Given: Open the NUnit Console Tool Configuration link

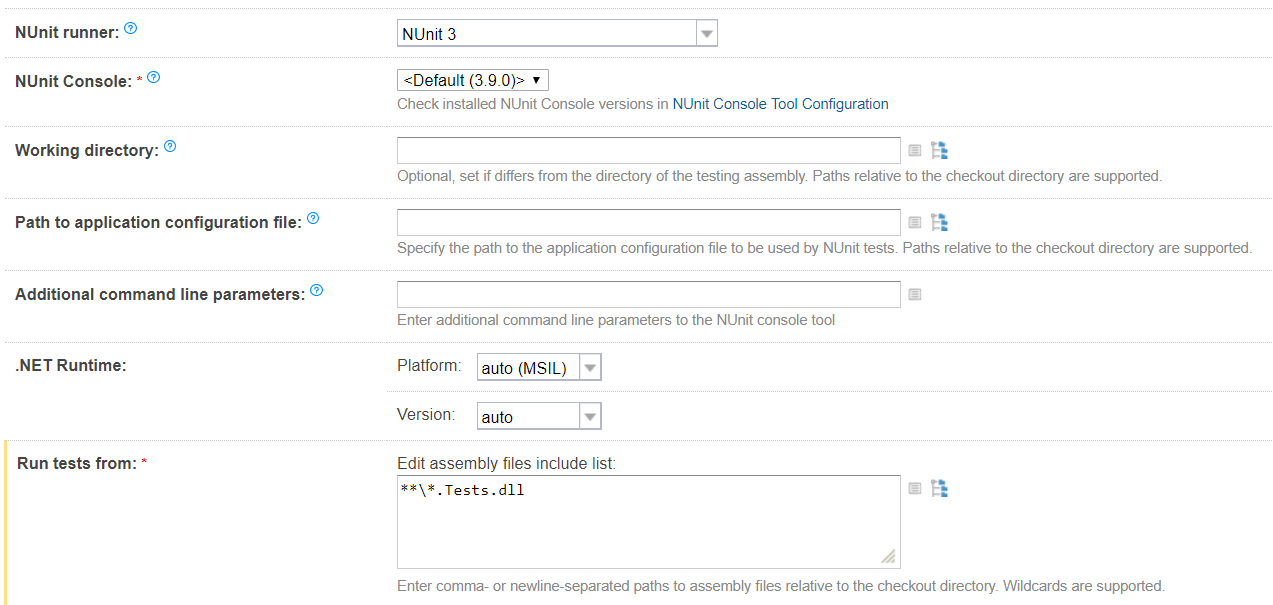Looking at the screenshot, I should (780, 104).
